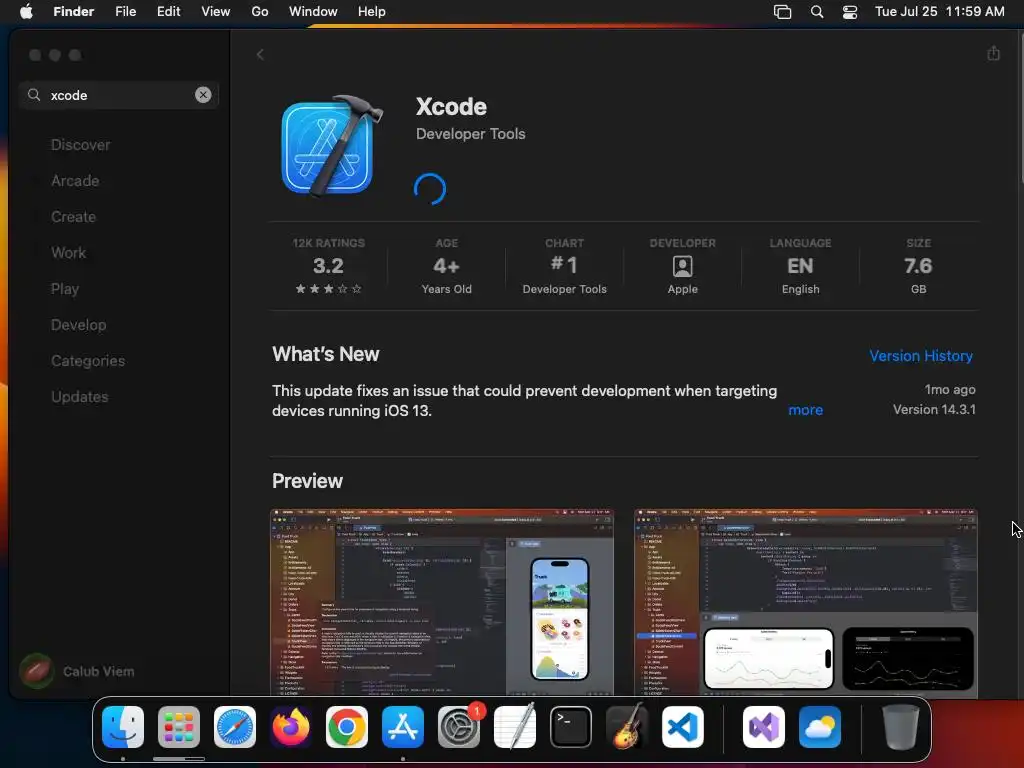Open Visual Studio purple icon in dock

[764, 727]
